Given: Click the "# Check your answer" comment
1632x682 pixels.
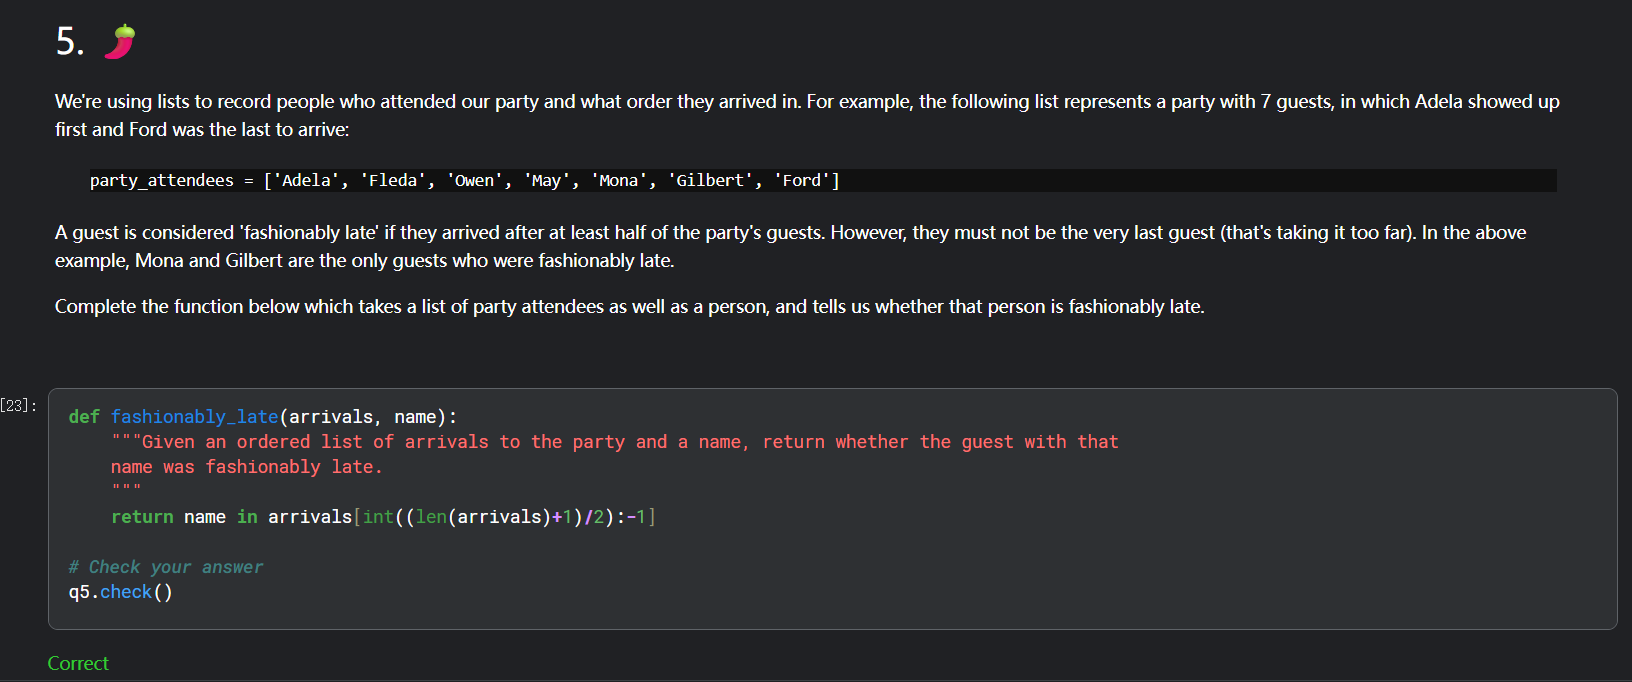Looking at the screenshot, I should tap(166, 567).
